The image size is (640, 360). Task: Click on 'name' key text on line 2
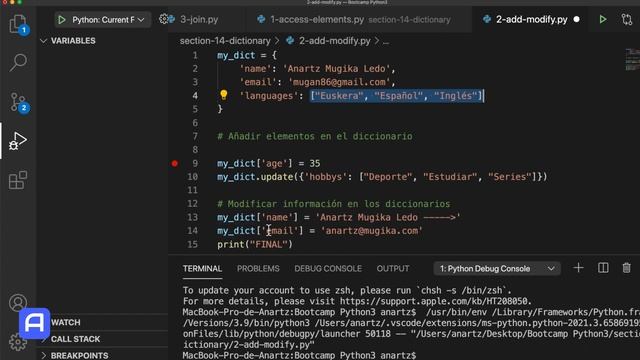point(256,69)
